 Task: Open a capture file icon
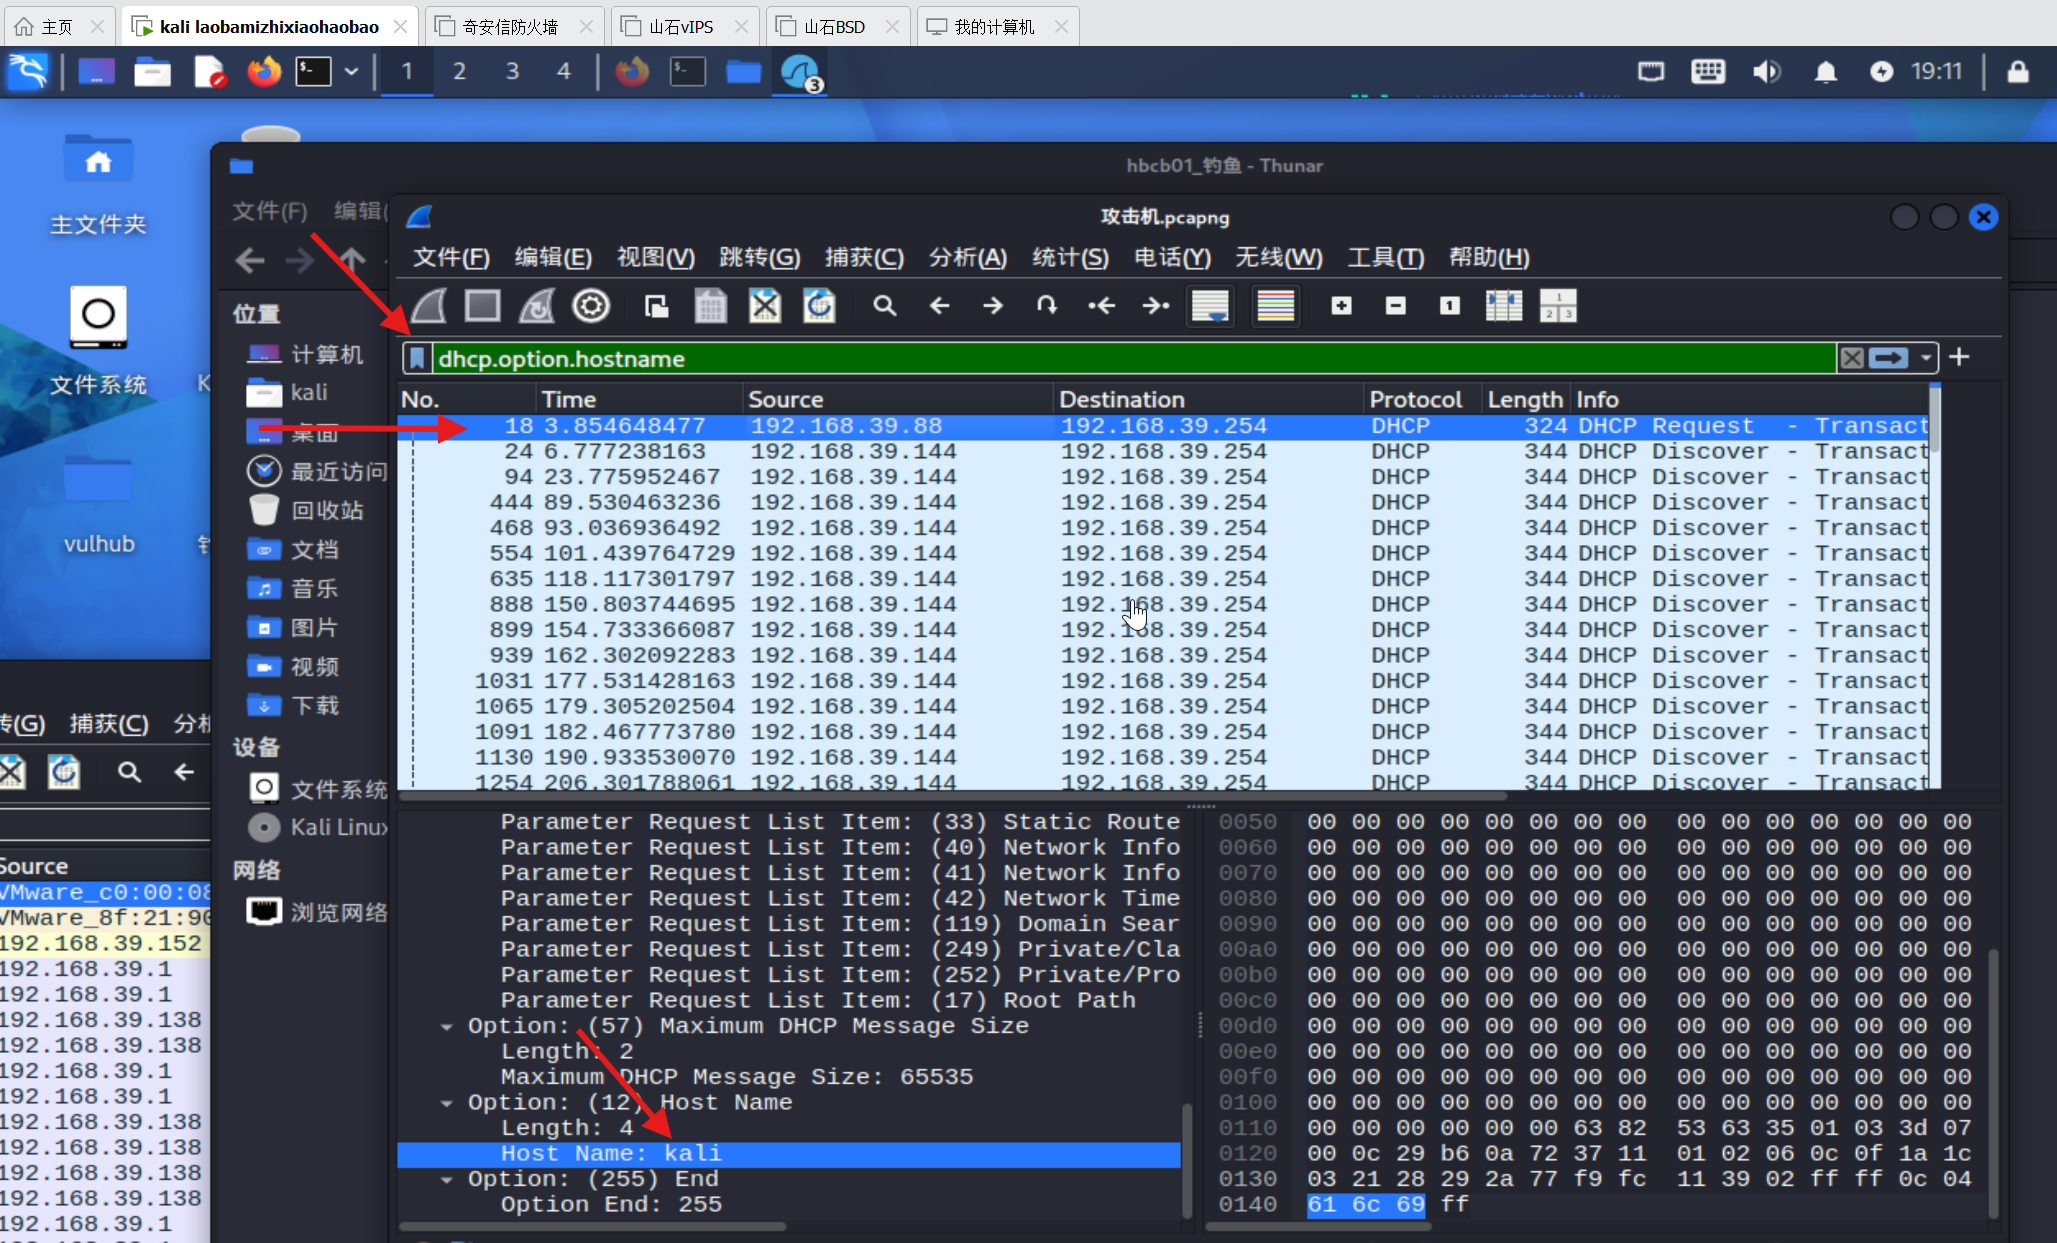[x=656, y=306]
